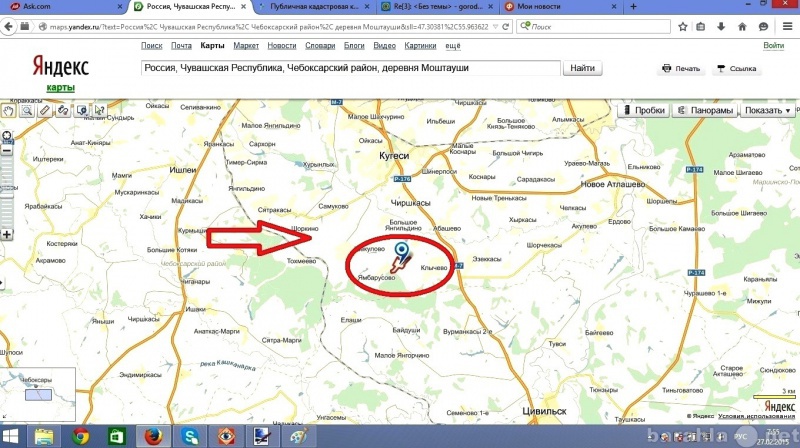Open the bookmarks list icon
The height and width of the screenshot is (448, 800).
pos(701,27)
